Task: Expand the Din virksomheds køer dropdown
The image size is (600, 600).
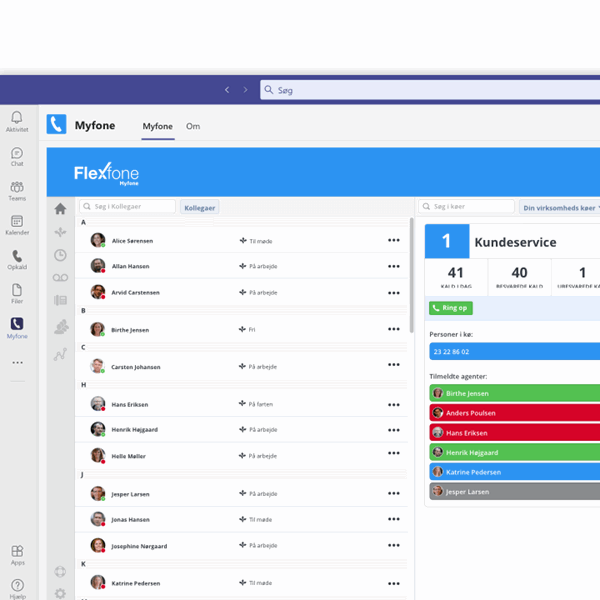Action: (559, 207)
